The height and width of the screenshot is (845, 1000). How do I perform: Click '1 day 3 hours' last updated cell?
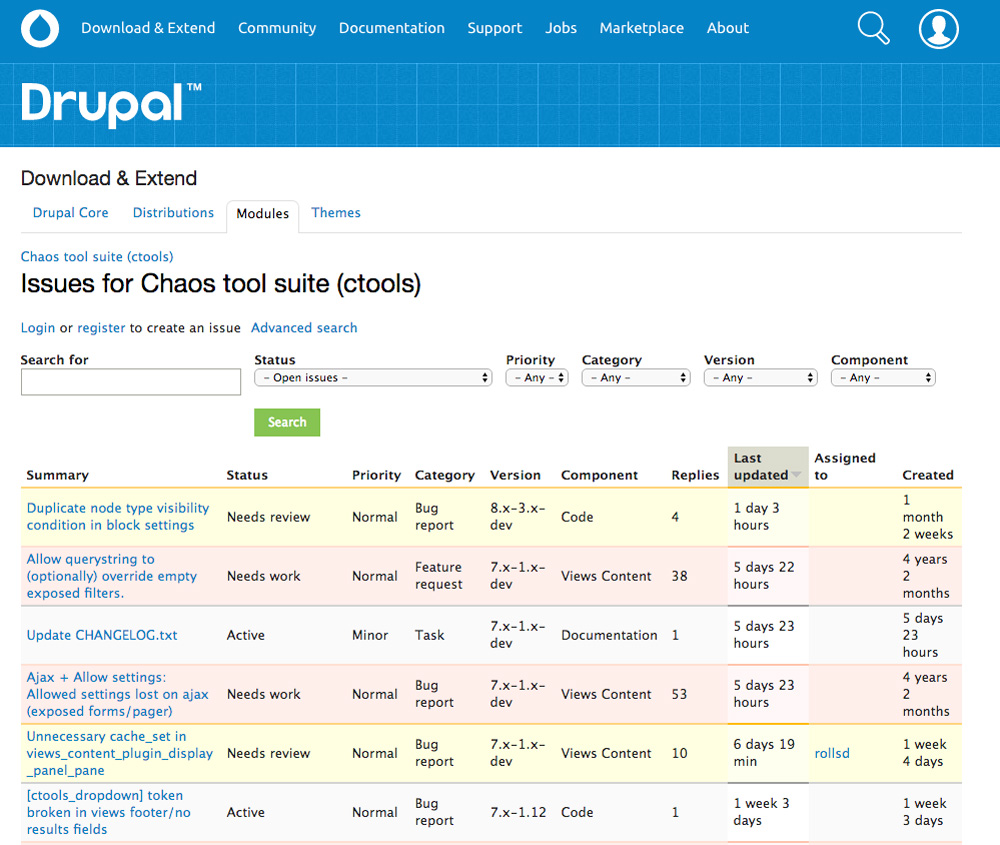[756, 517]
